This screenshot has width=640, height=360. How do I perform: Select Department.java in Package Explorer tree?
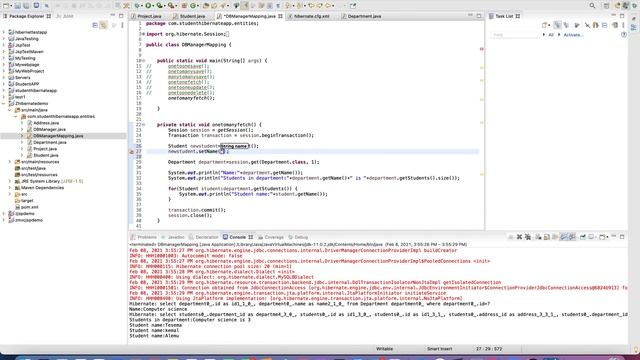(x=49, y=142)
